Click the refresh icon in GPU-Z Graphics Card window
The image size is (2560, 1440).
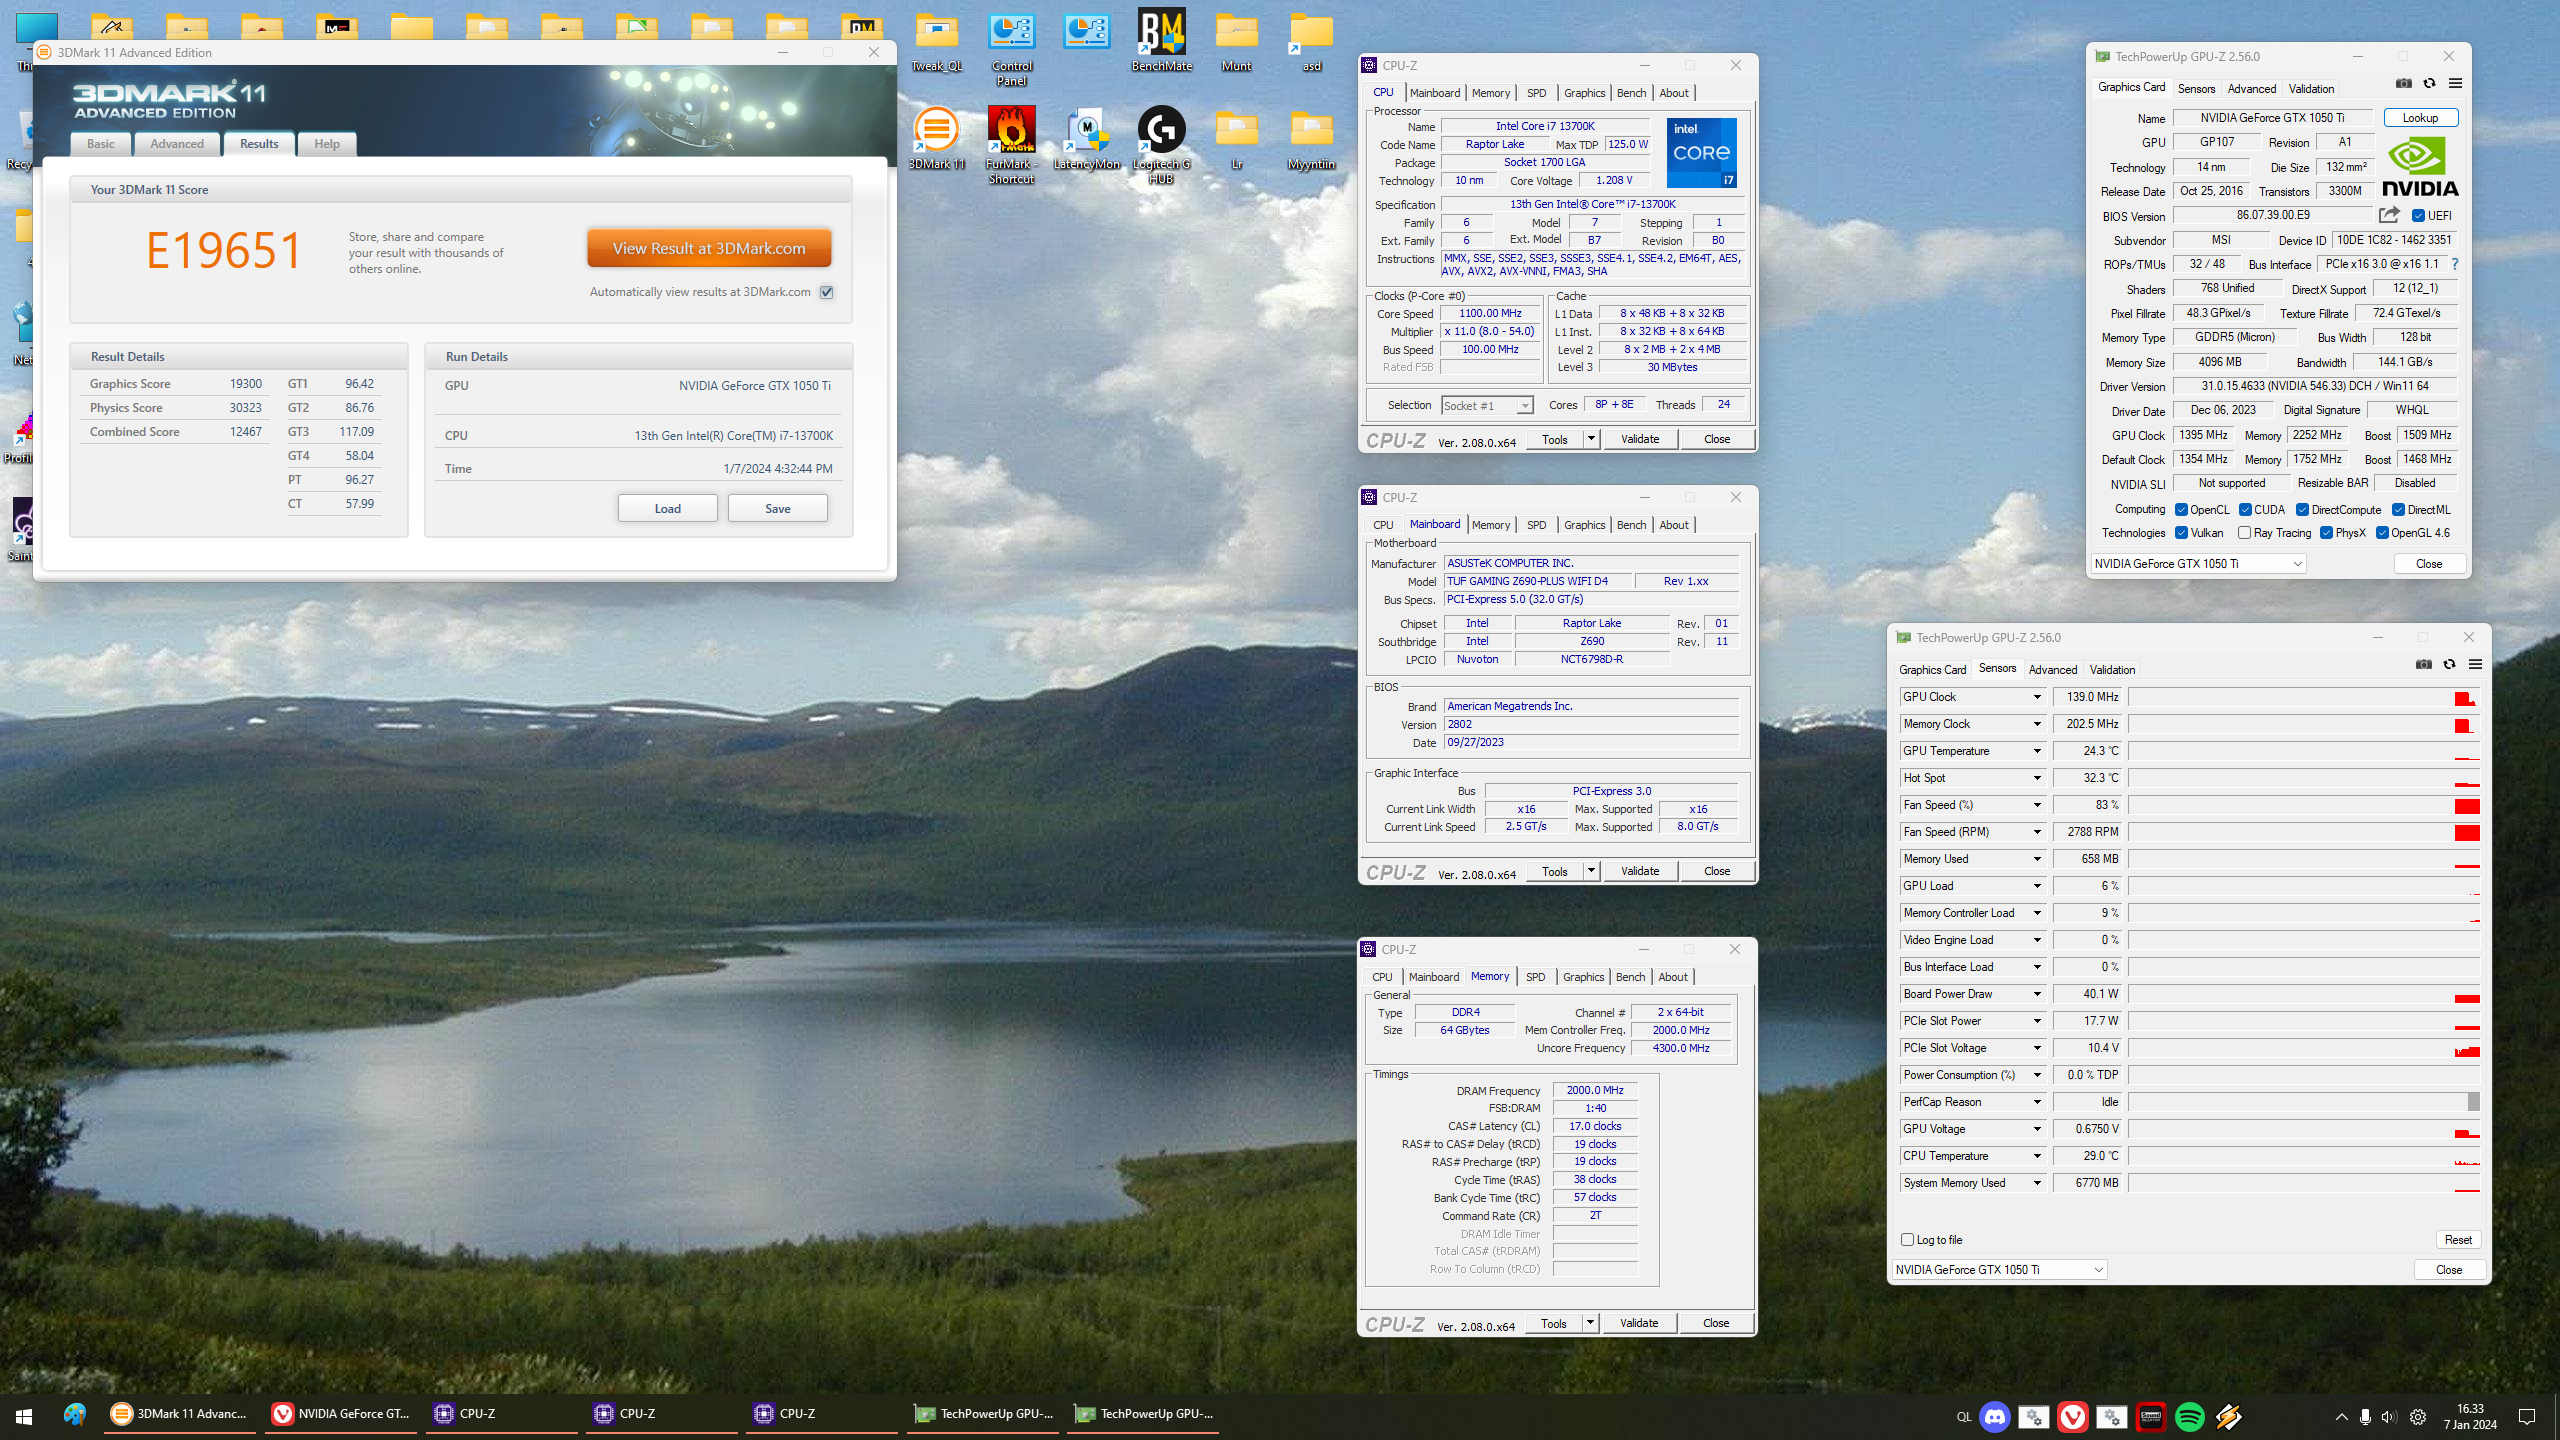[2429, 83]
